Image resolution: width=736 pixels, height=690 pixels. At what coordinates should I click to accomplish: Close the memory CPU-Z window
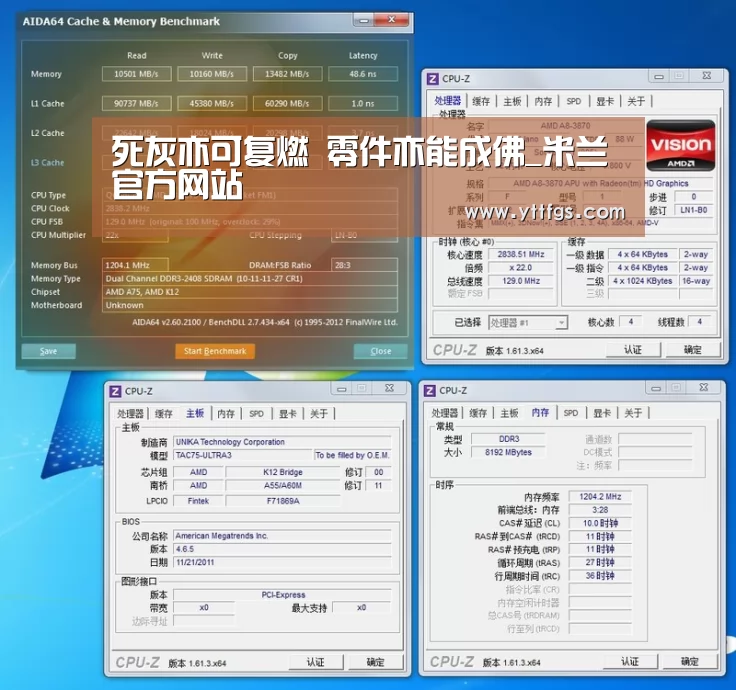click(x=704, y=387)
